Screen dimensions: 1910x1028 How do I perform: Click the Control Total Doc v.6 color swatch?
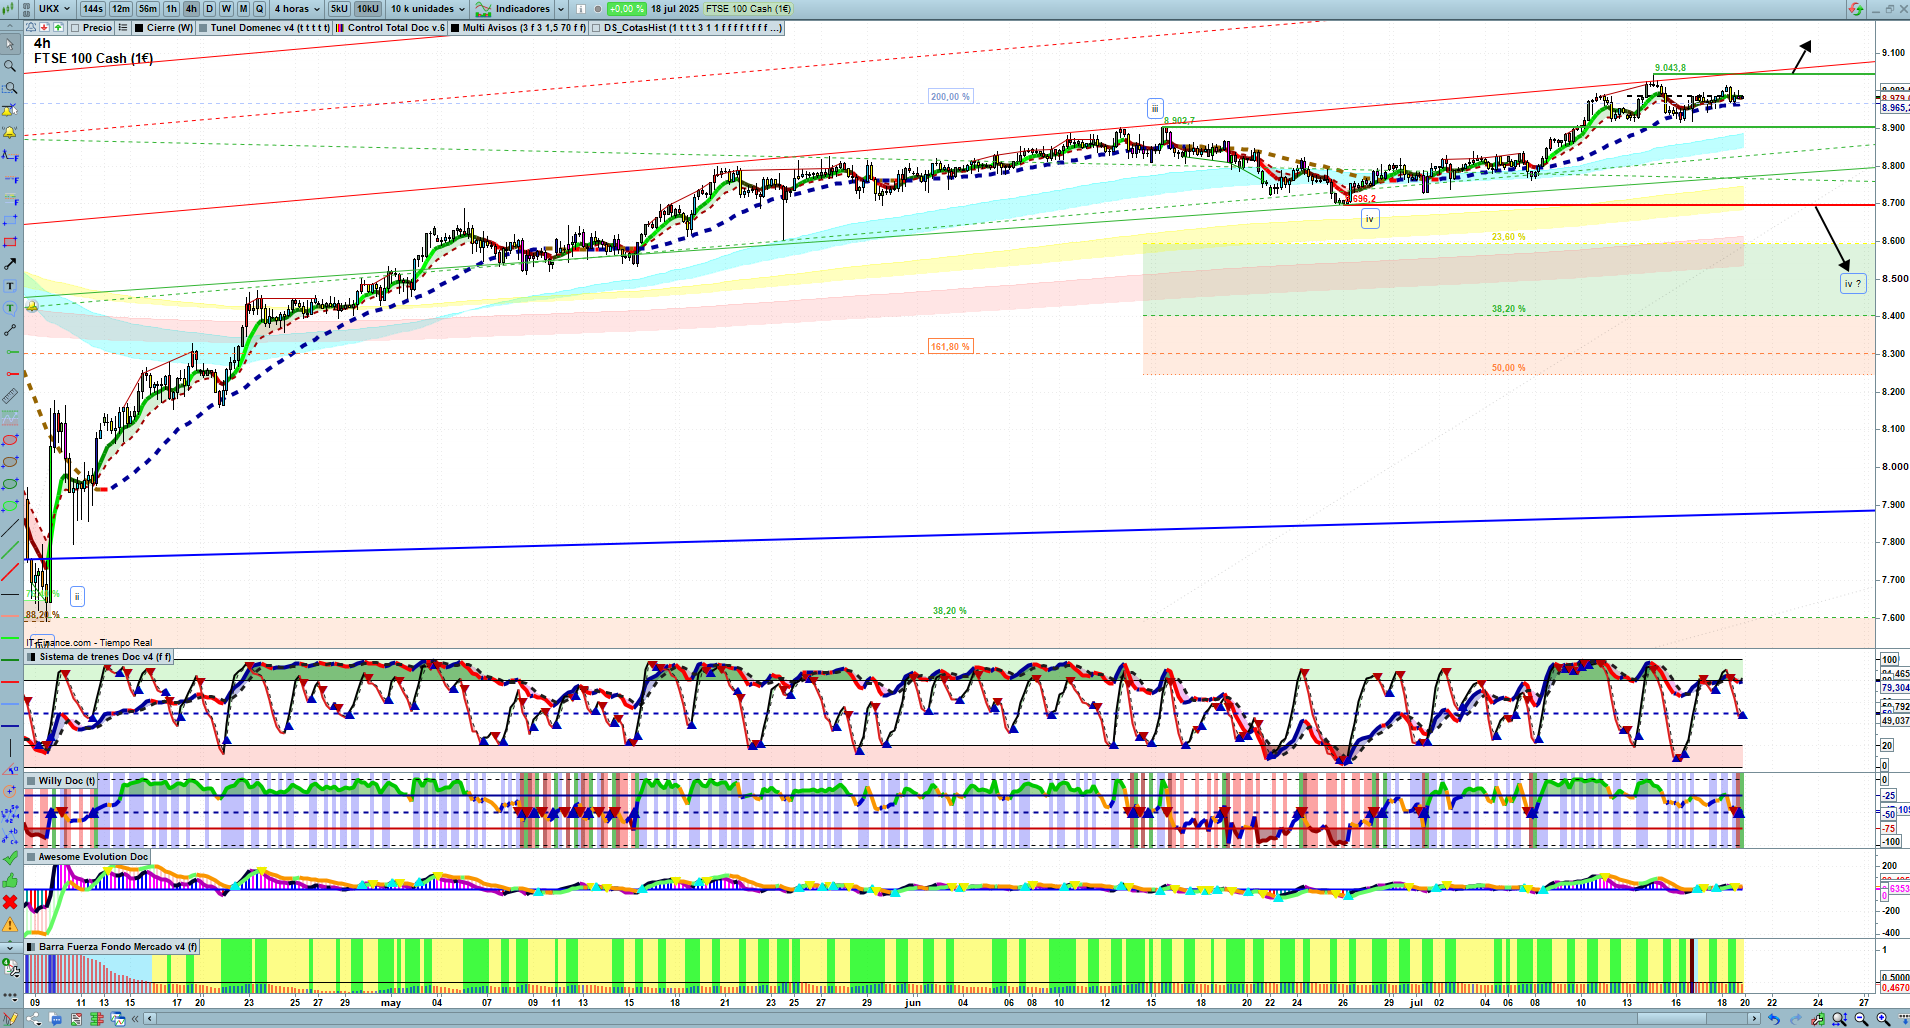pos(341,28)
